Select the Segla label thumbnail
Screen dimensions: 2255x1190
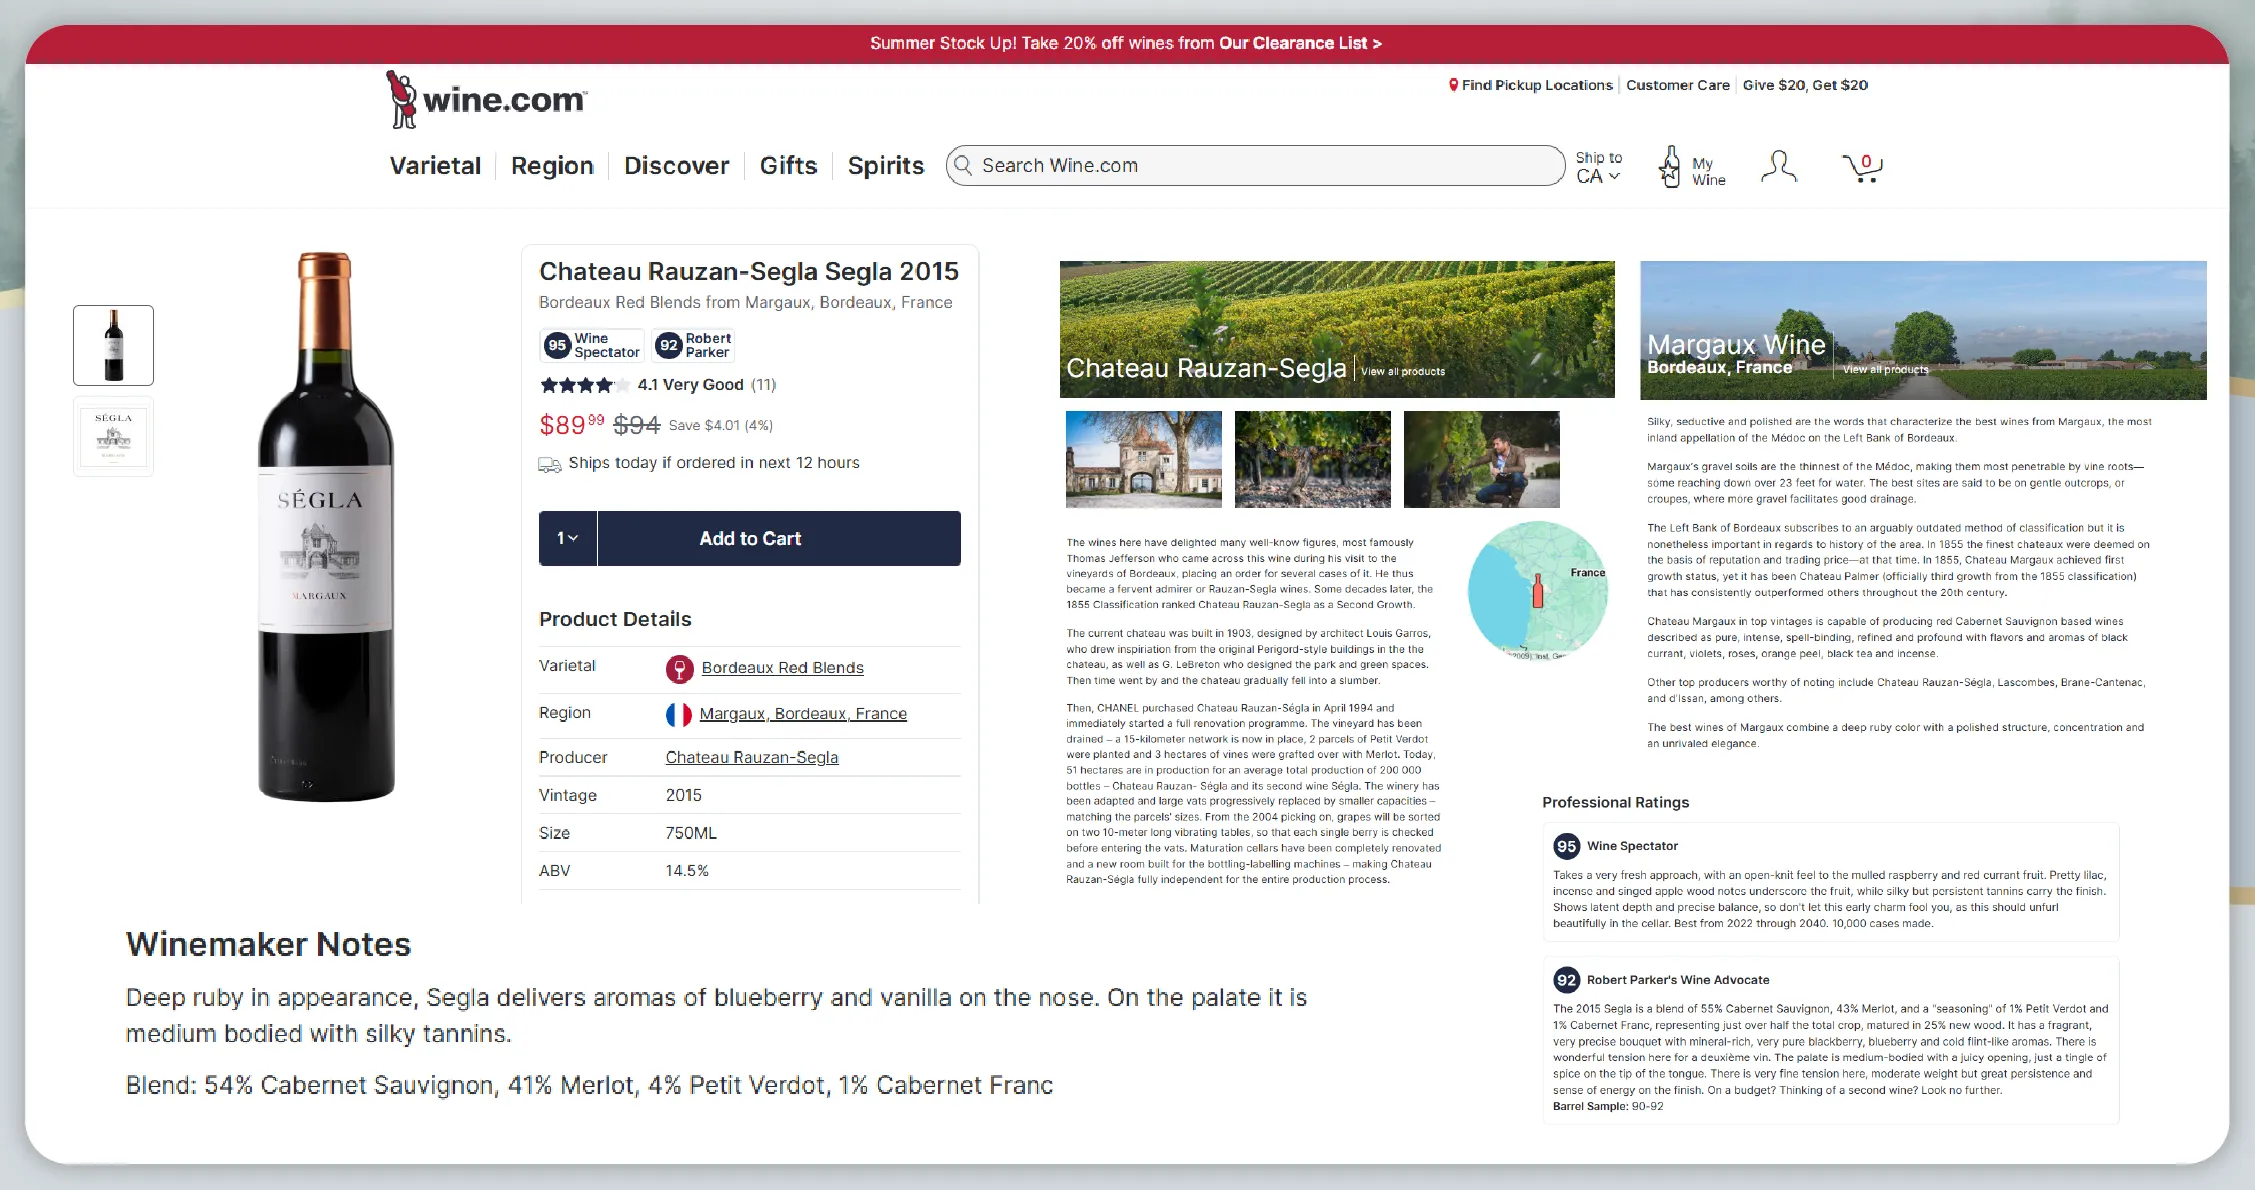click(x=113, y=435)
